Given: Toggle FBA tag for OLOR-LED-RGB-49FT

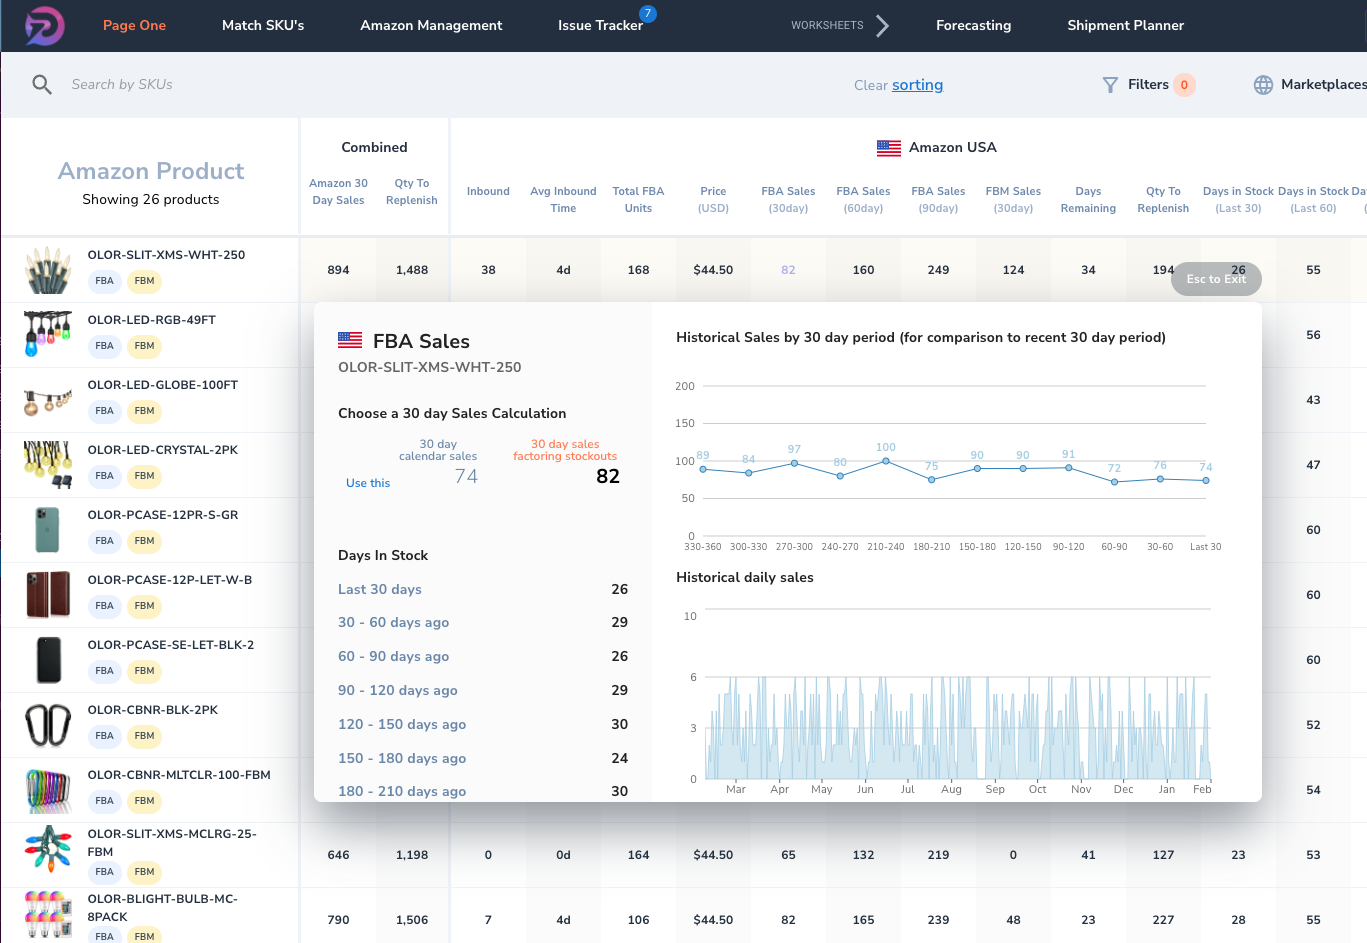Looking at the screenshot, I should 105,346.
